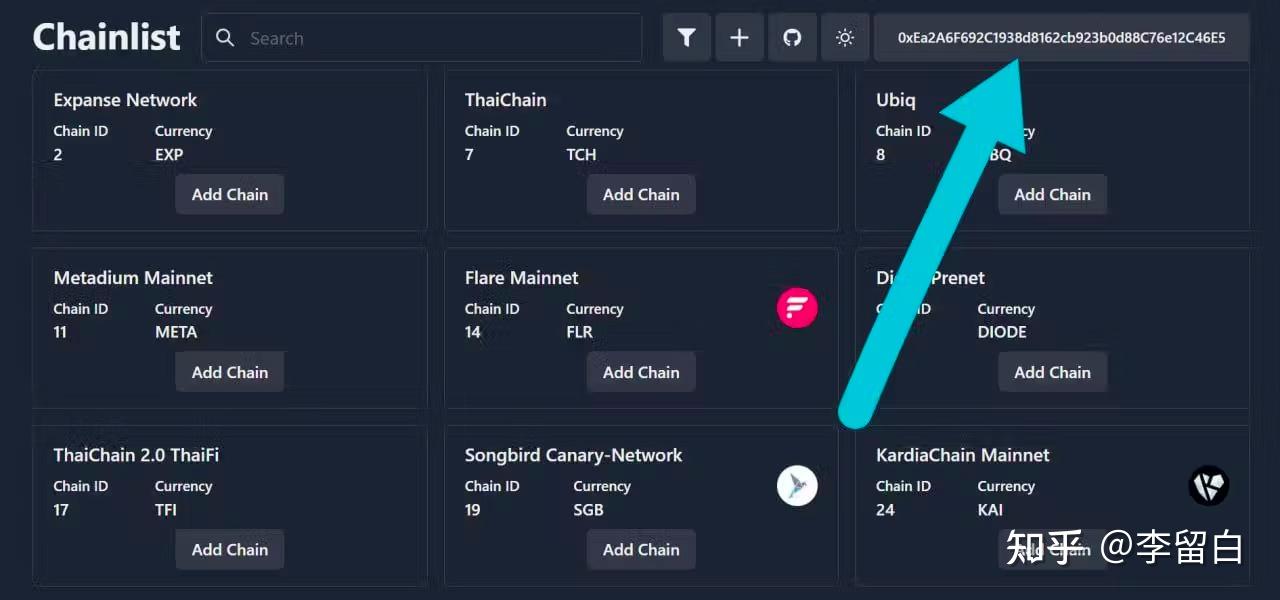Open the chain filter options
1280x600 pixels.
(687, 37)
